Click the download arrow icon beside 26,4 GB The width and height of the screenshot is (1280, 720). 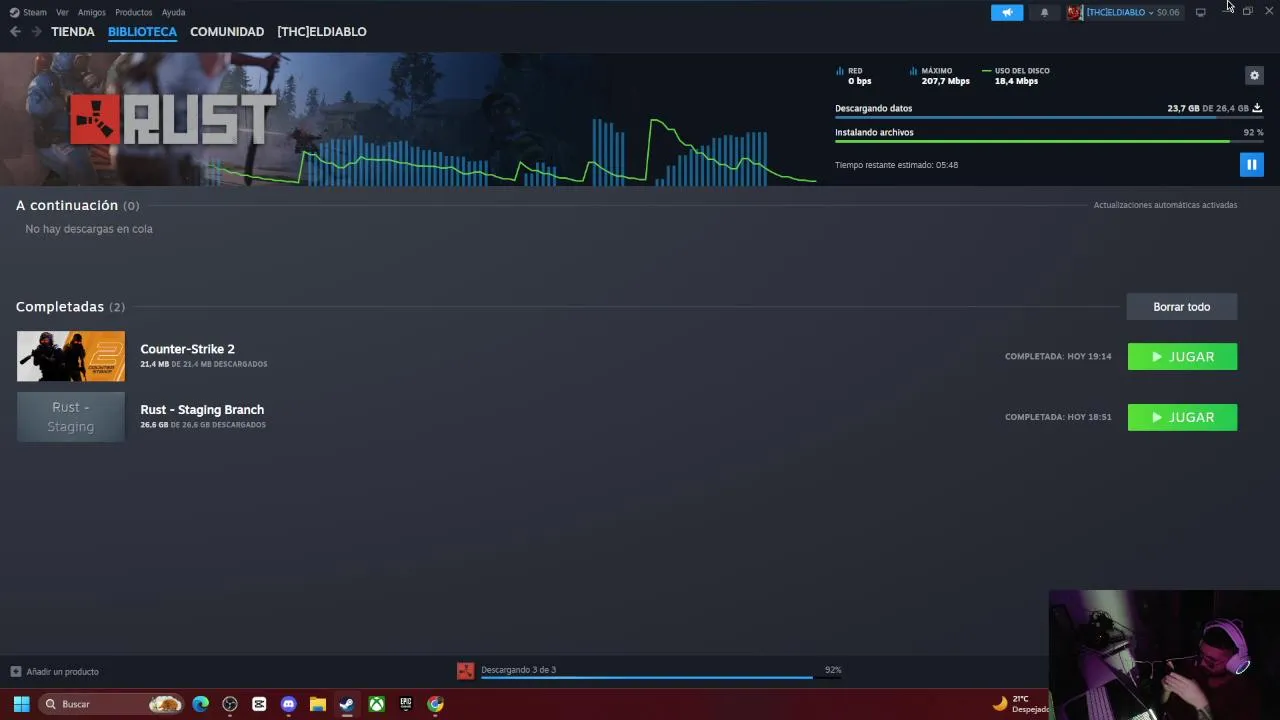point(1257,108)
